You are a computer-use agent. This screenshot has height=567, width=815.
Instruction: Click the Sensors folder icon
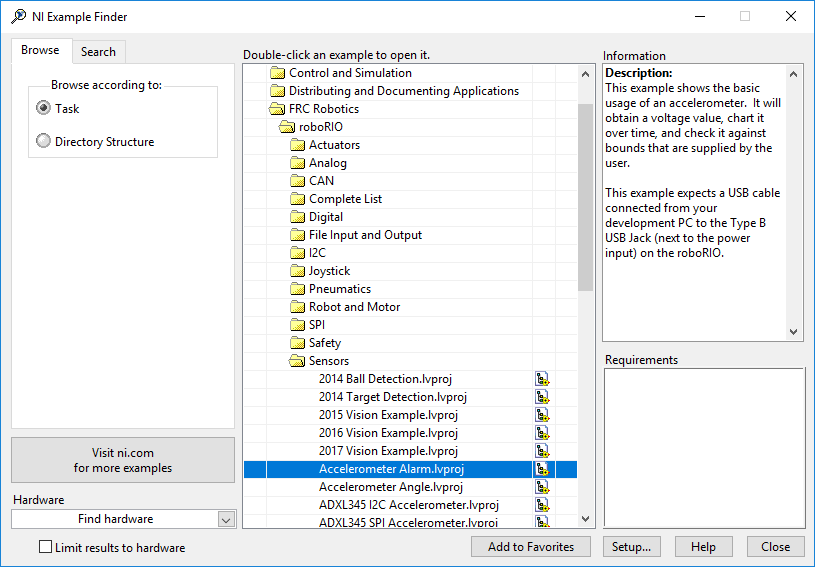297,361
